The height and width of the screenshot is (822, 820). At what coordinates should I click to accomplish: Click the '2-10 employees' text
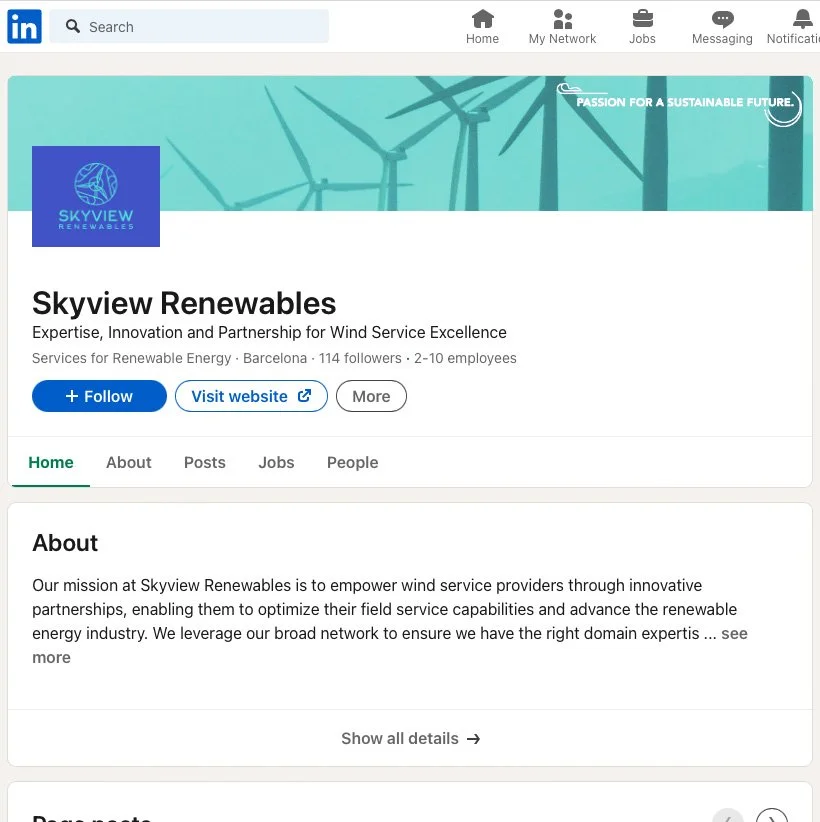coord(465,358)
